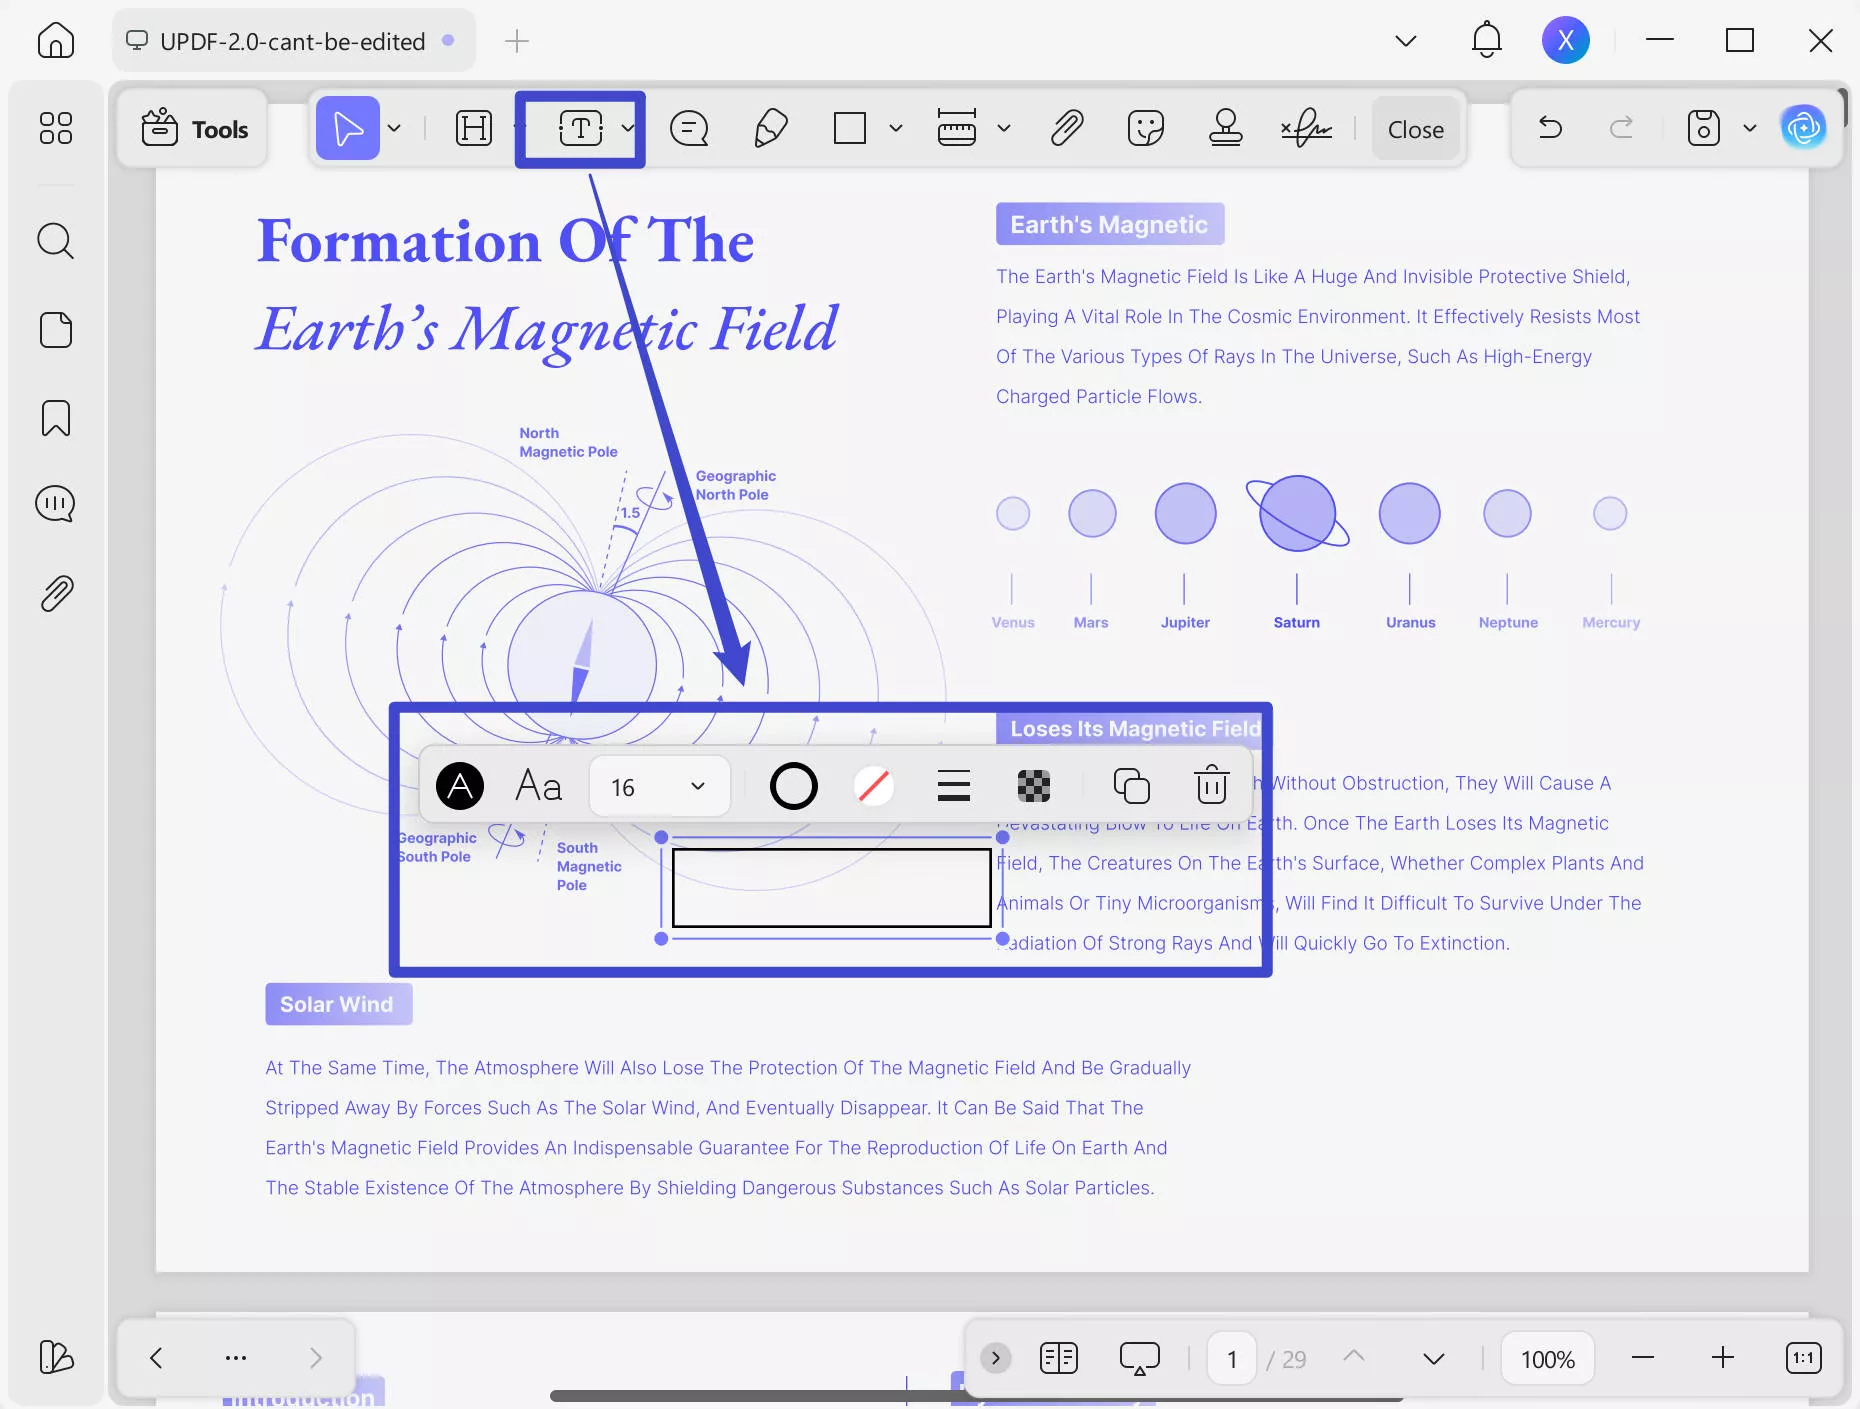1860x1409 pixels.
Task: Select the black font color swatch
Action: pos(459,786)
